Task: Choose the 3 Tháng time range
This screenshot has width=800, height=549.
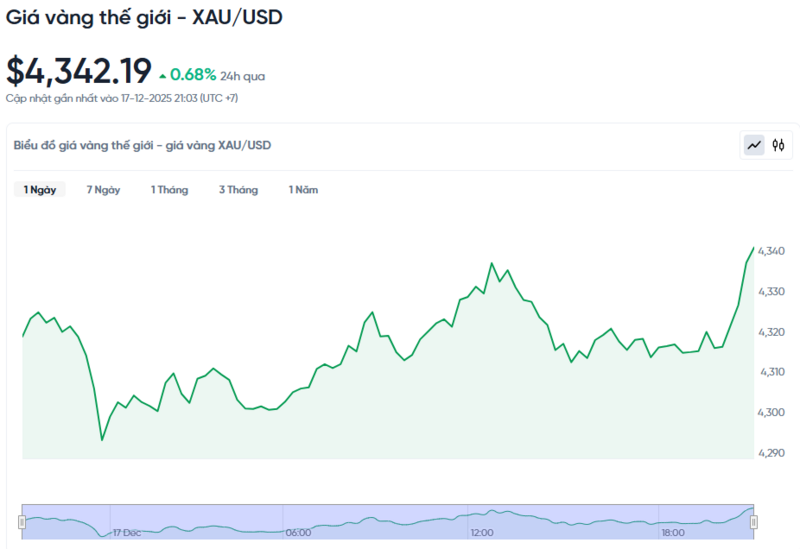Action: (x=238, y=190)
